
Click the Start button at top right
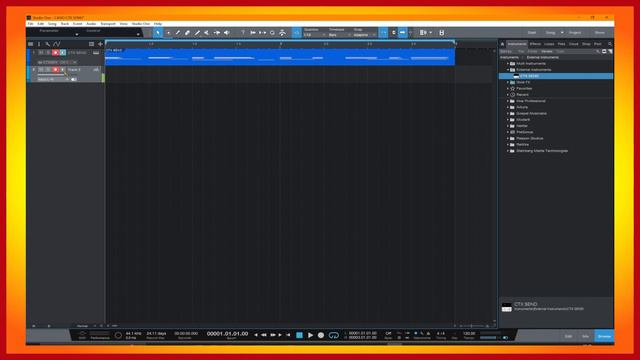coord(532,33)
